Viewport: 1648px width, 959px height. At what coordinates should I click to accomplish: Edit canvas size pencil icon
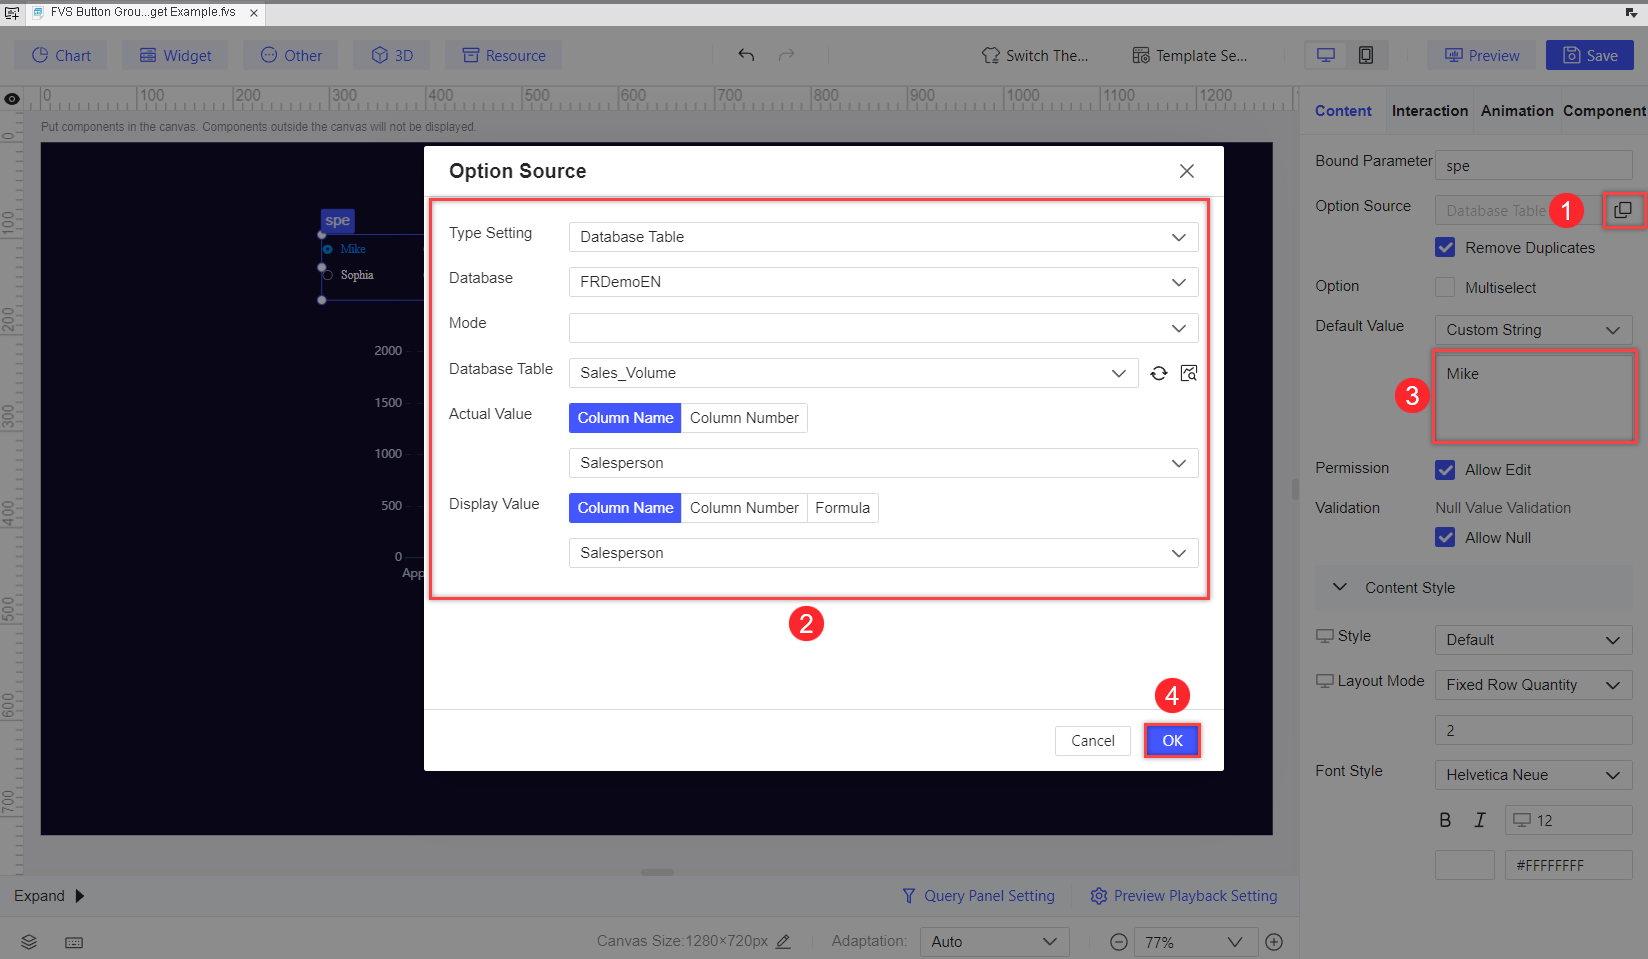coord(783,941)
